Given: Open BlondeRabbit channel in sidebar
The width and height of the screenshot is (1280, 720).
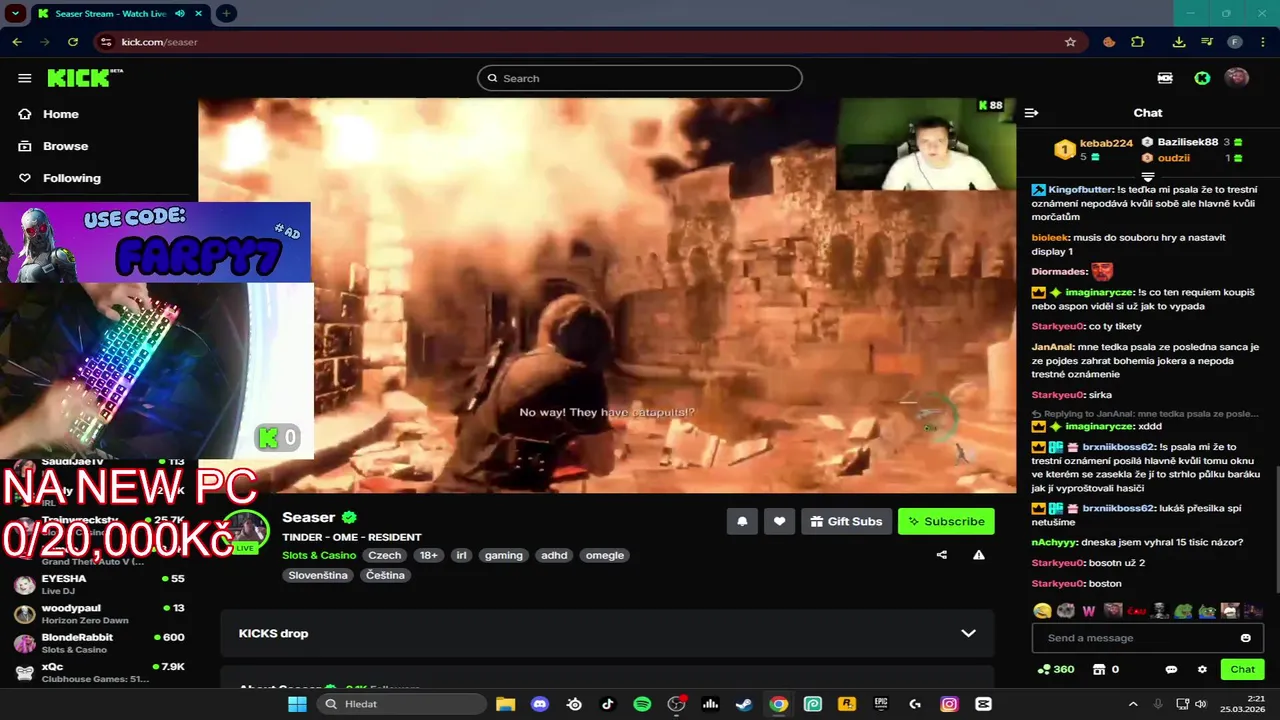Looking at the screenshot, I should point(98,643).
